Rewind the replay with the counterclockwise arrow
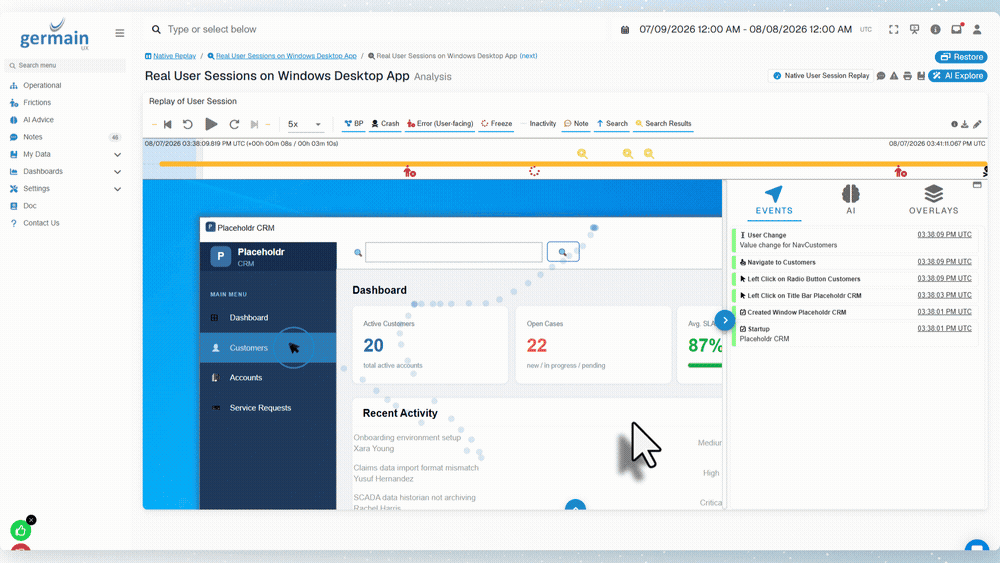This screenshot has width=1000, height=563. click(188, 124)
